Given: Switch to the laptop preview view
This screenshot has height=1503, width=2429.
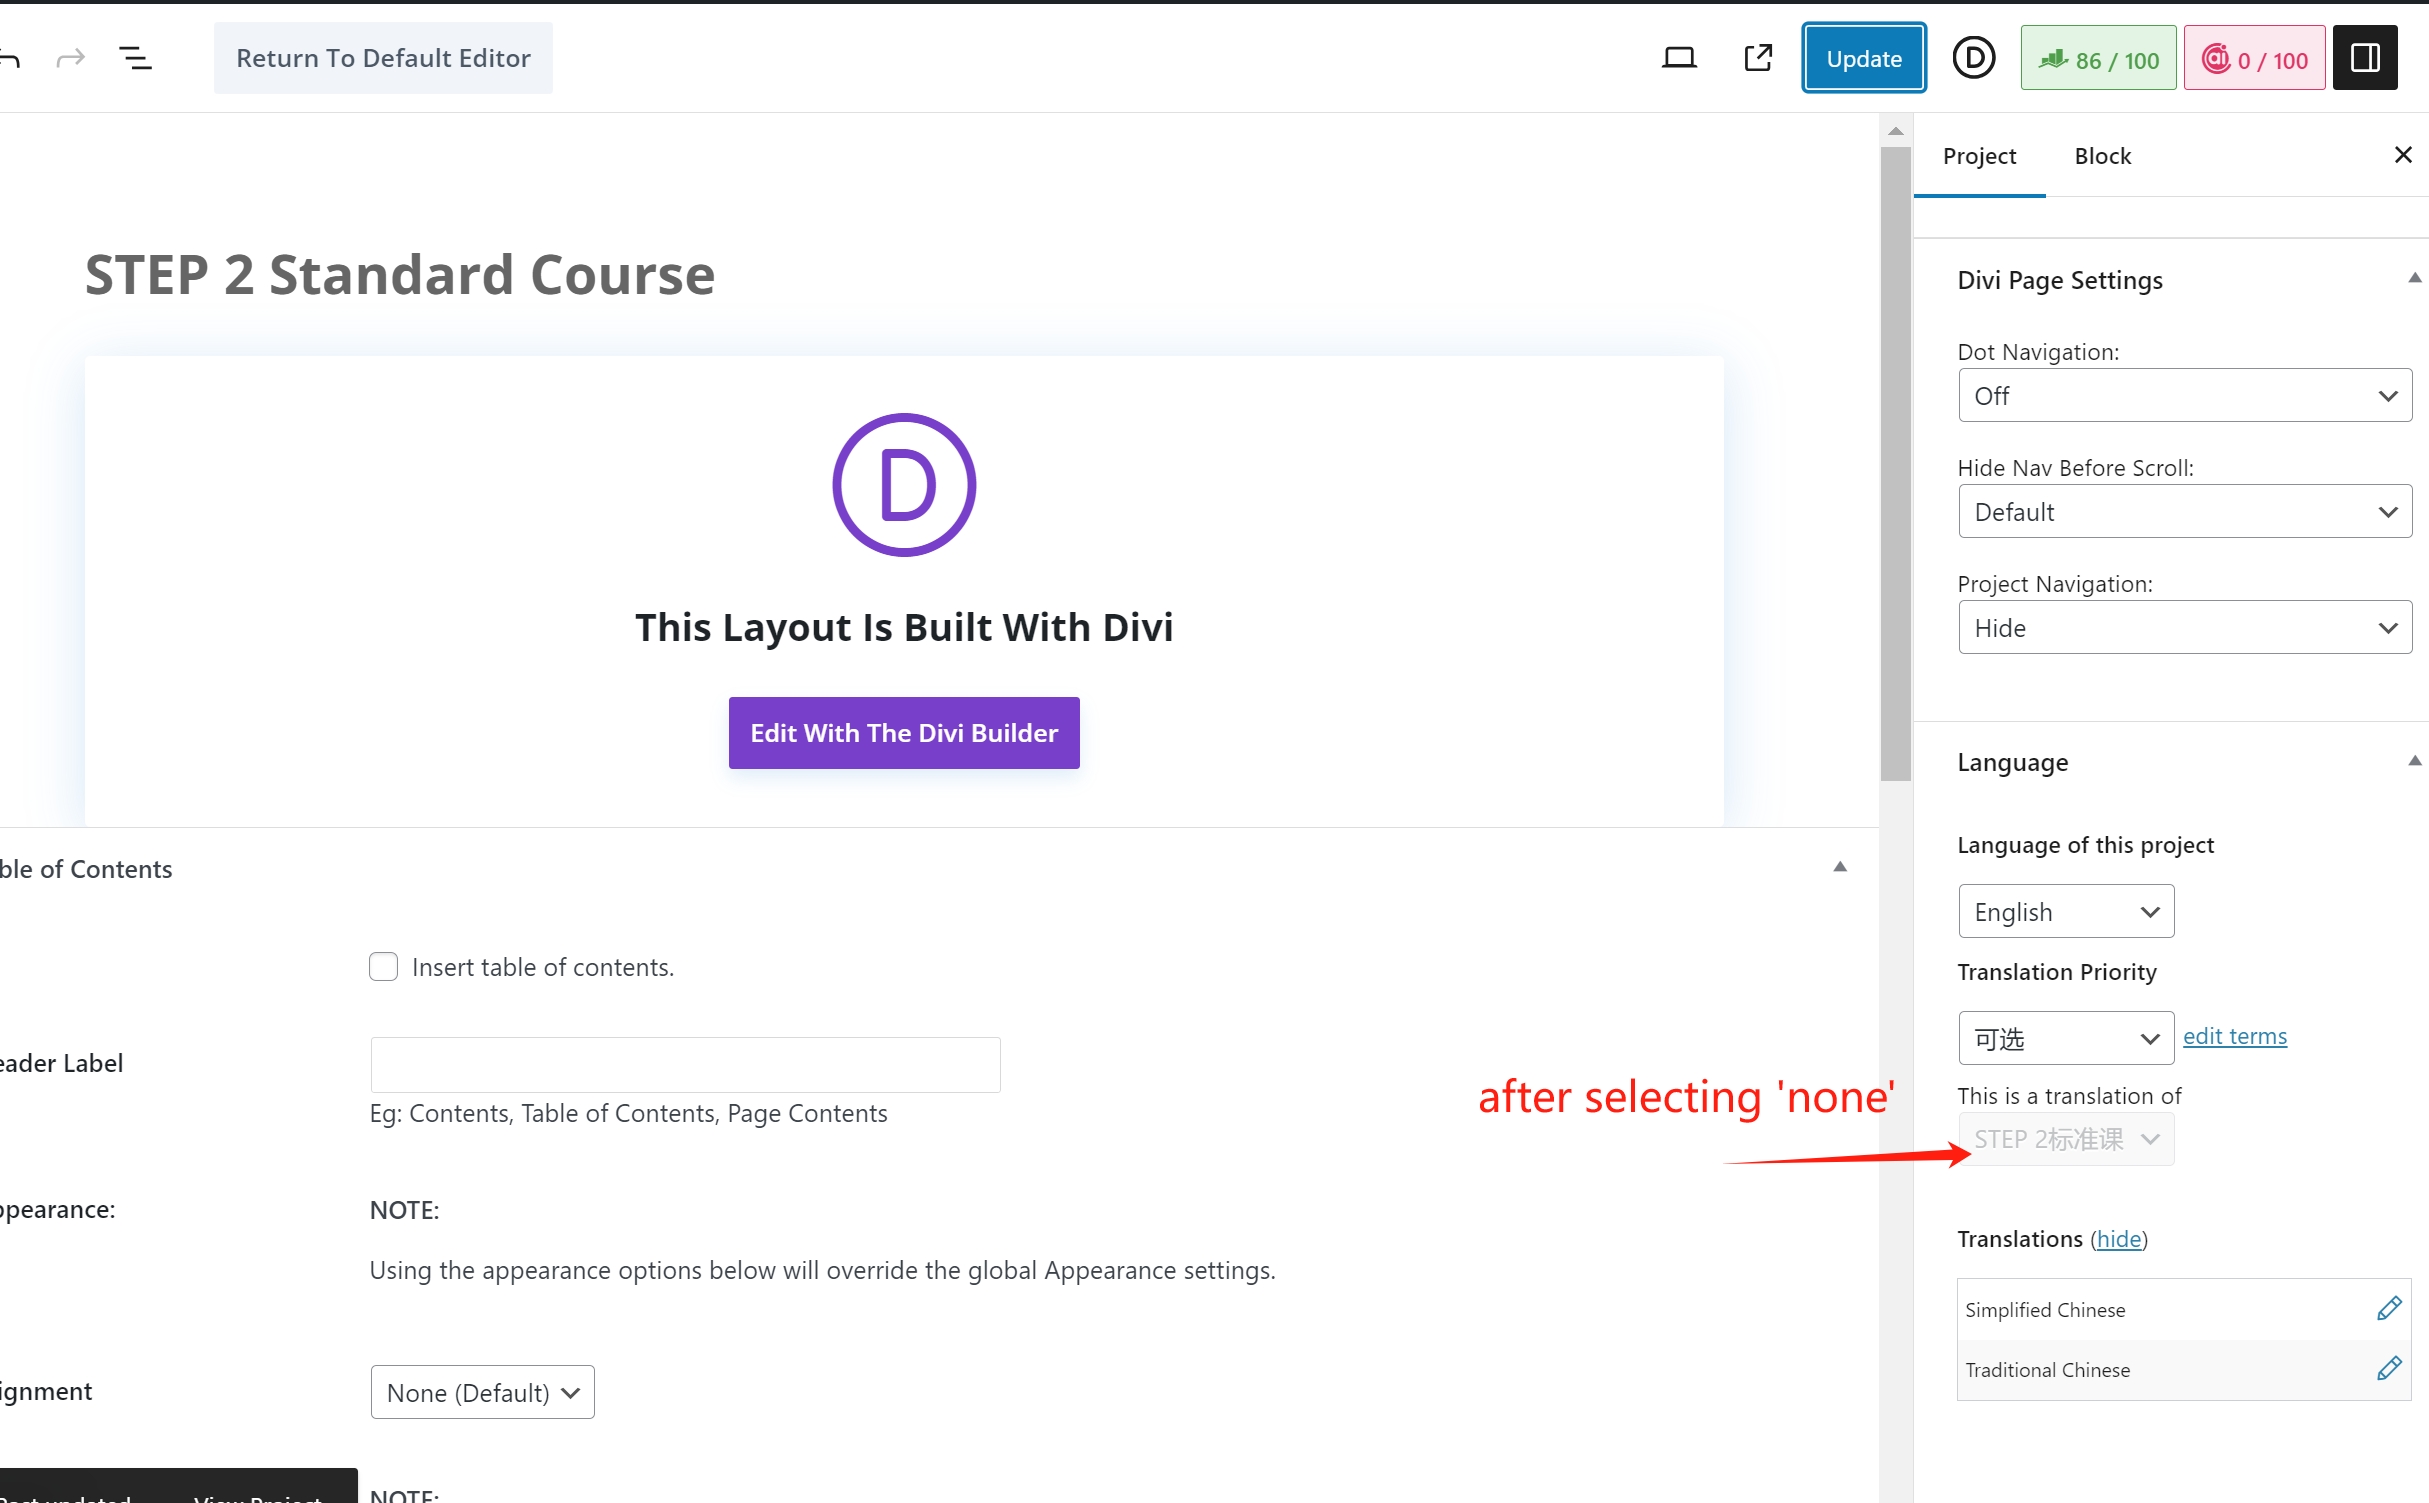Looking at the screenshot, I should (x=1679, y=58).
